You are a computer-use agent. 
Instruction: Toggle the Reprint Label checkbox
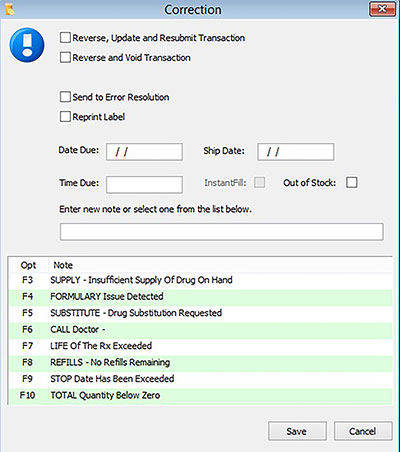click(x=65, y=117)
